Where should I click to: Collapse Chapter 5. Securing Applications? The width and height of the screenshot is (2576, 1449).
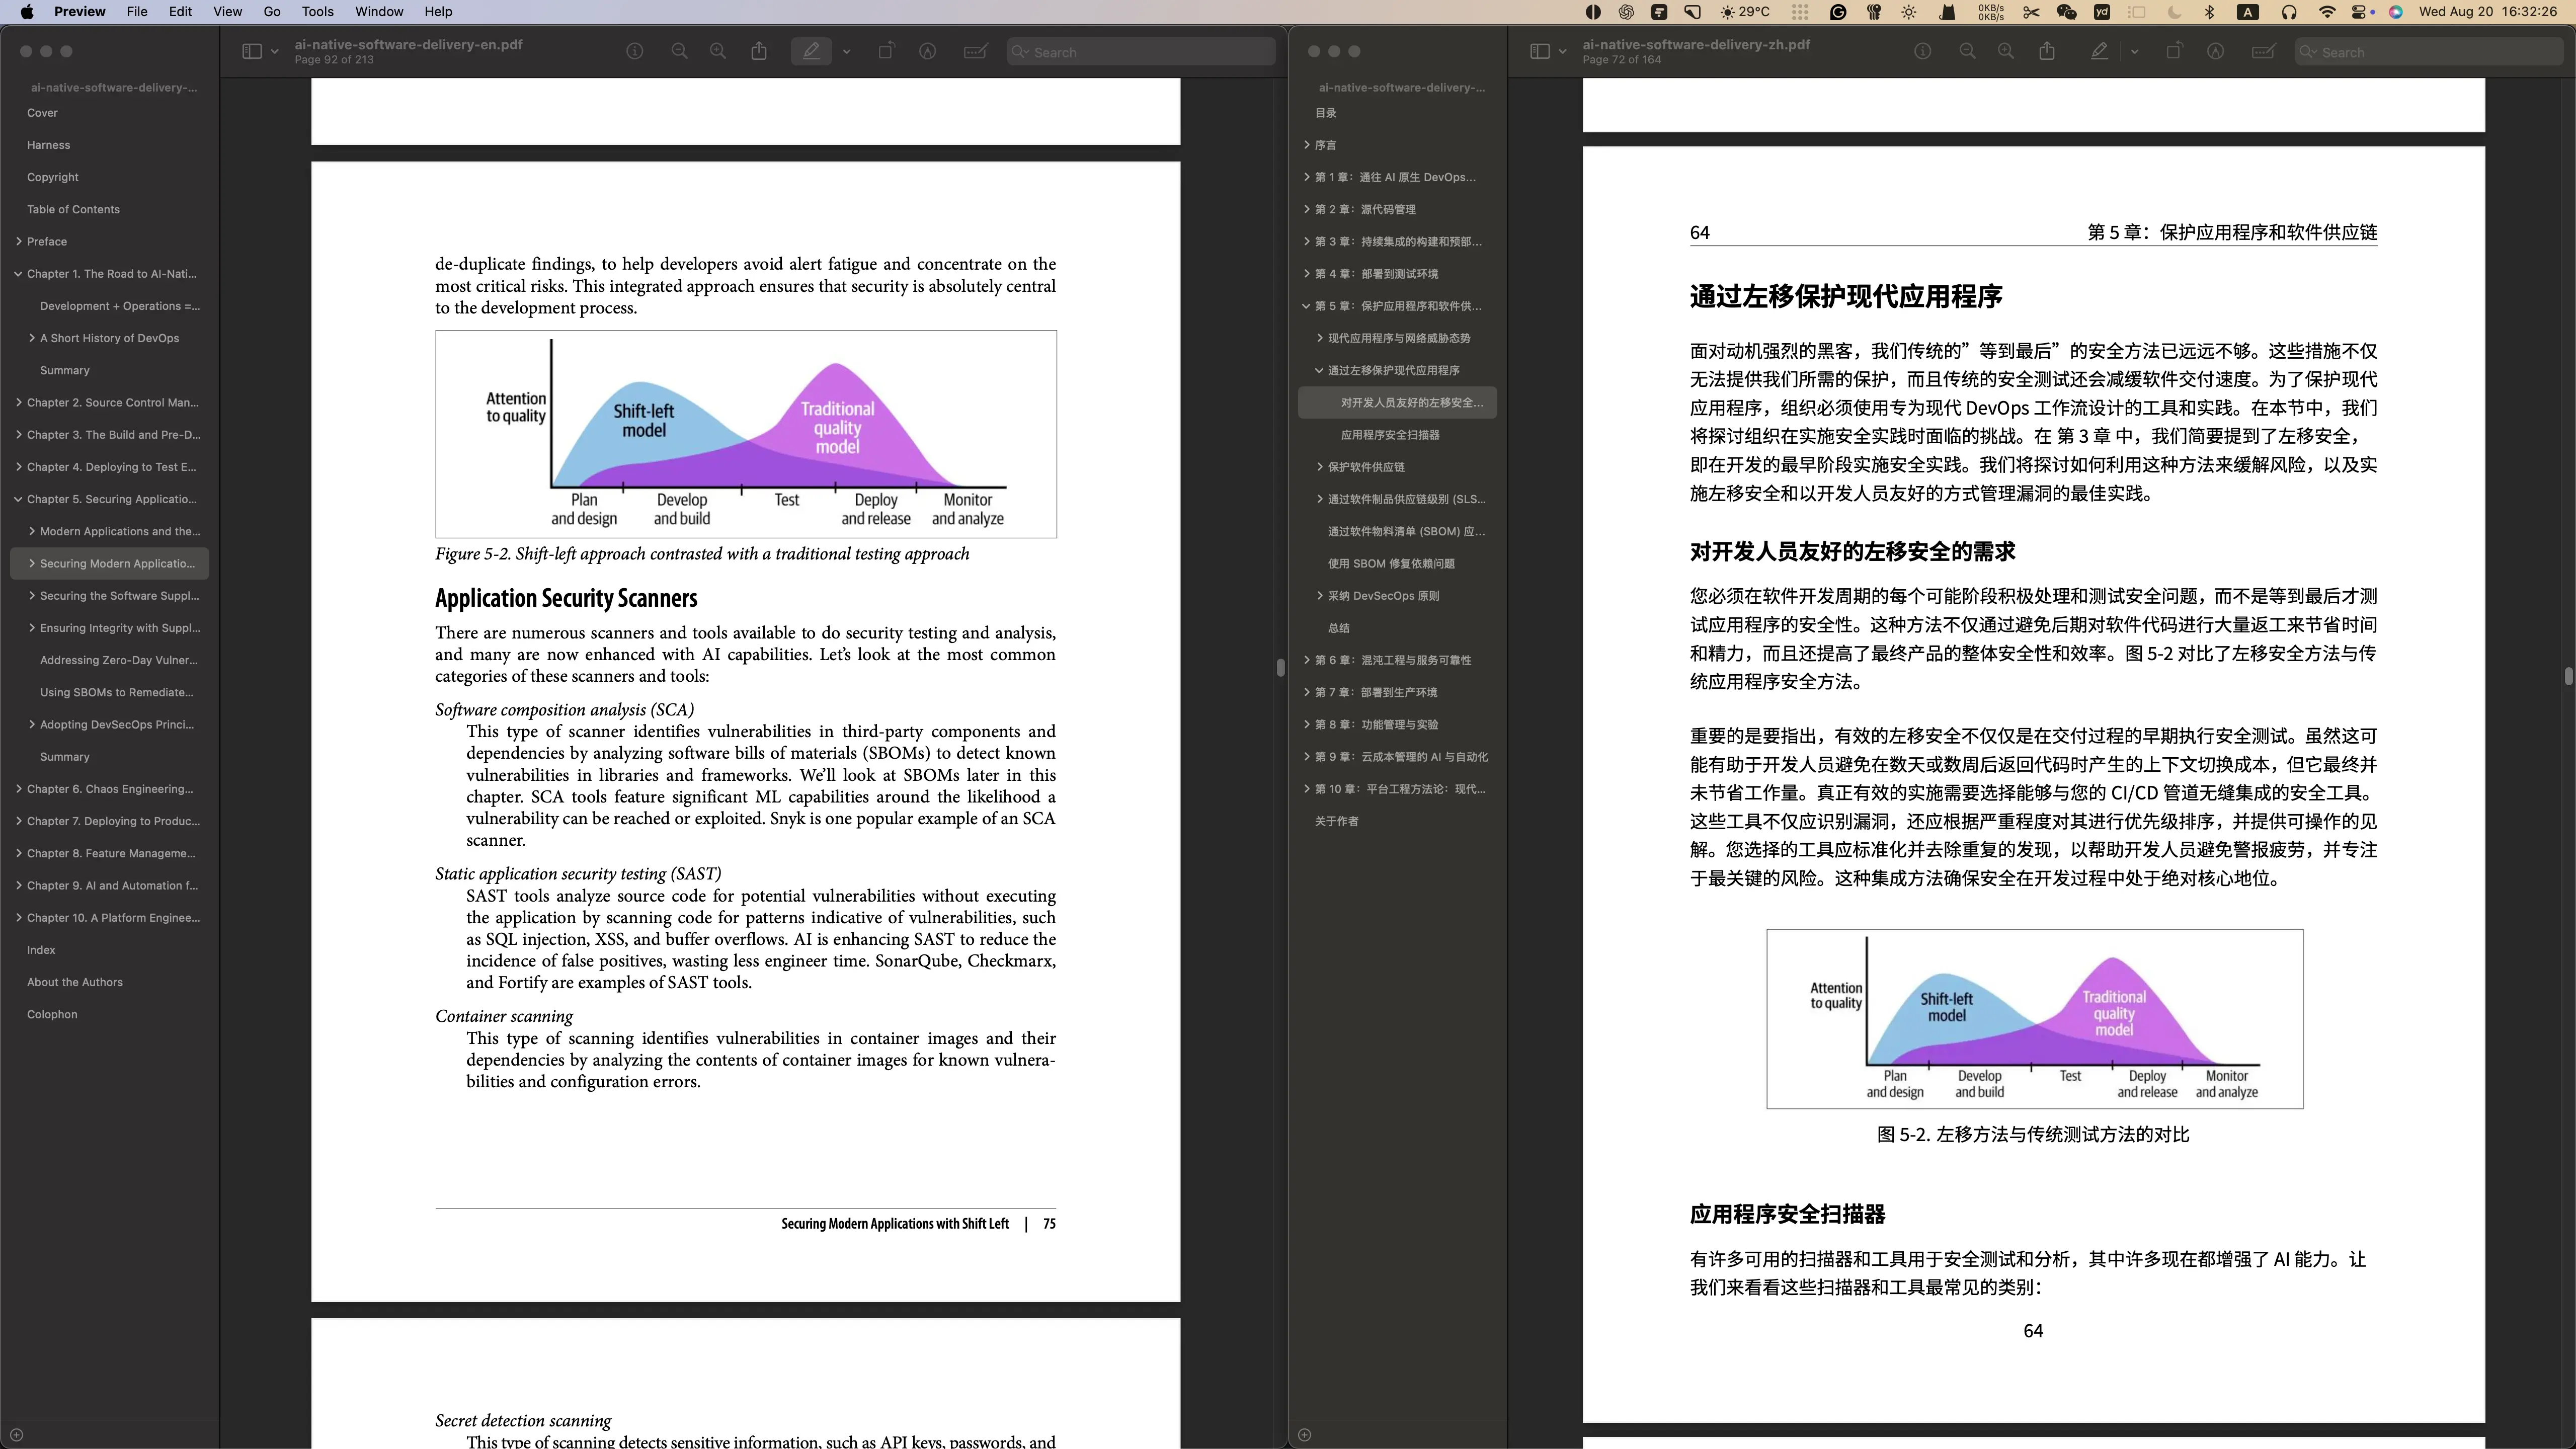click(19, 499)
